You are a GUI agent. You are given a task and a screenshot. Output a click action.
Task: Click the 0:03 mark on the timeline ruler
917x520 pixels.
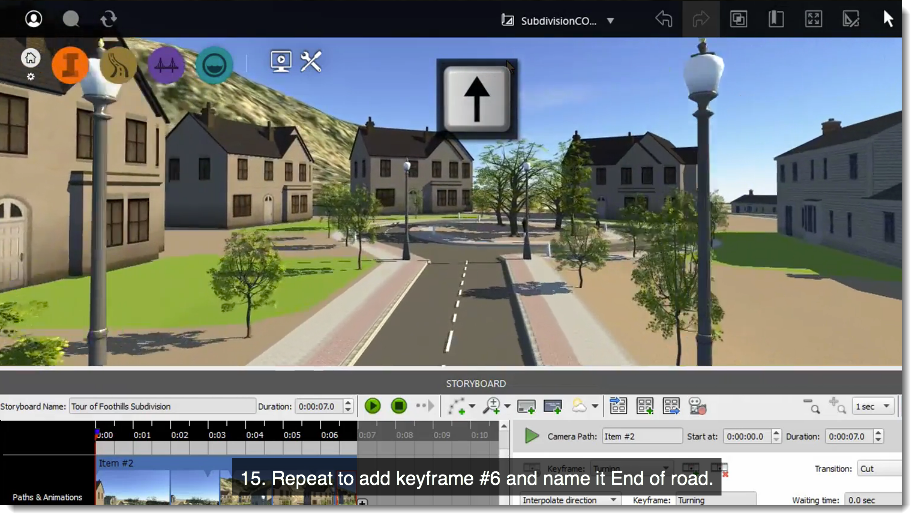(x=217, y=435)
